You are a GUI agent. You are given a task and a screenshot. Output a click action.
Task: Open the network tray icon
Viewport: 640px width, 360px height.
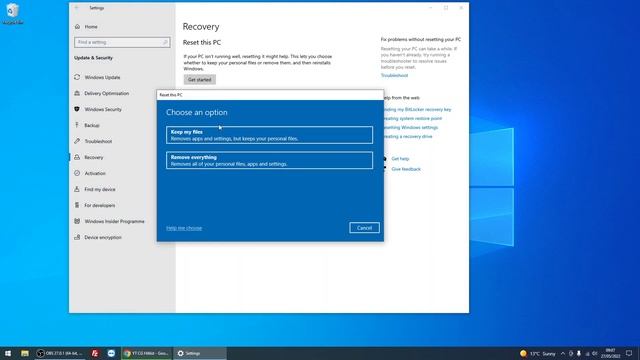pos(587,353)
